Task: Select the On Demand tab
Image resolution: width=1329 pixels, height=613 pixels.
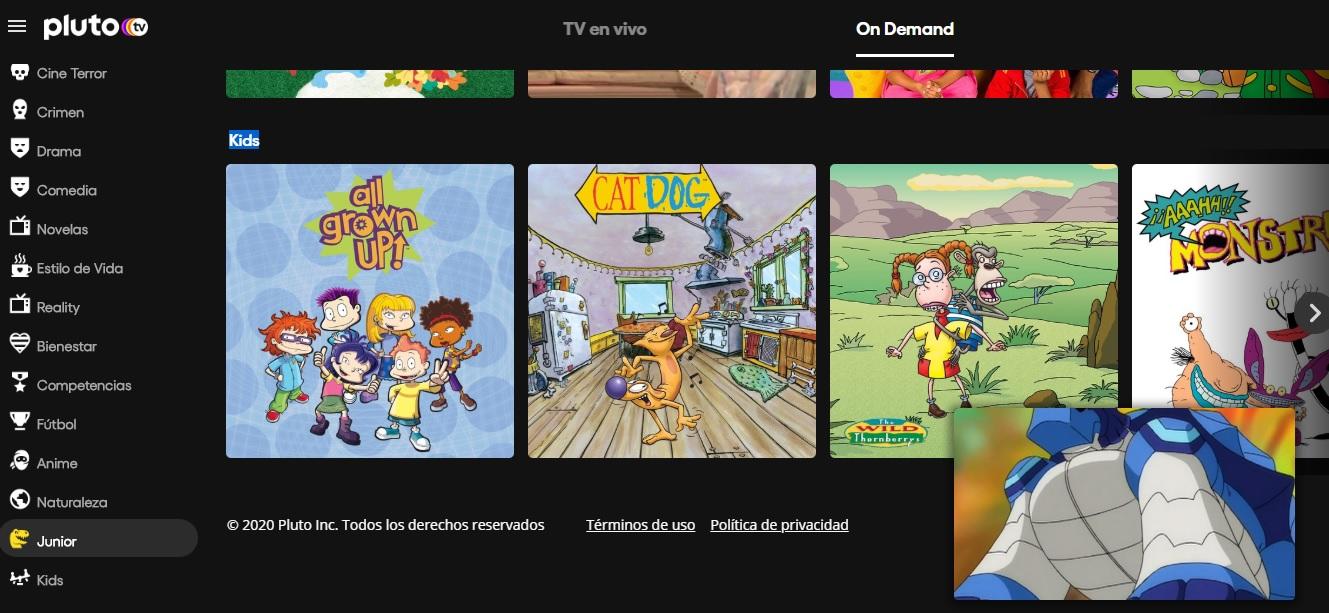Action: point(905,29)
